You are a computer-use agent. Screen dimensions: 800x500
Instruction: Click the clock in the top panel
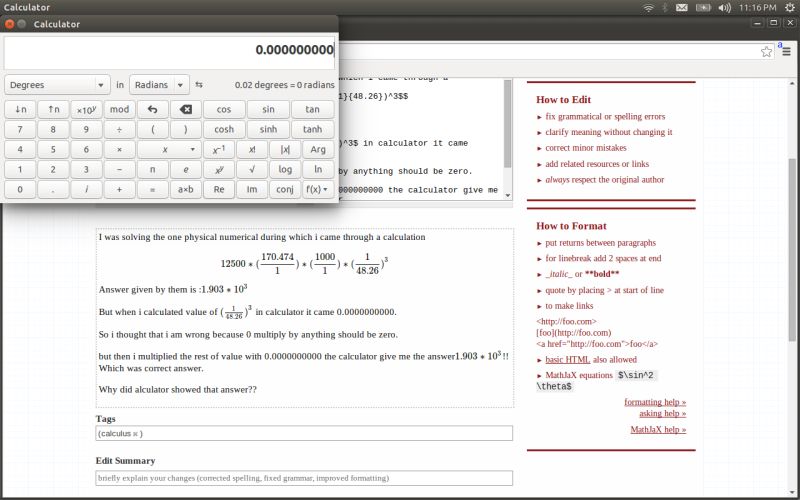click(757, 8)
